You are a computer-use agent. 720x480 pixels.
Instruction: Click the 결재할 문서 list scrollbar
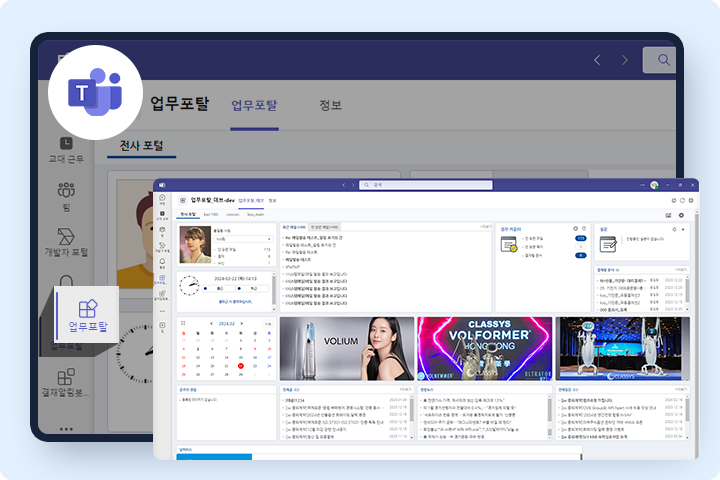click(x=688, y=294)
